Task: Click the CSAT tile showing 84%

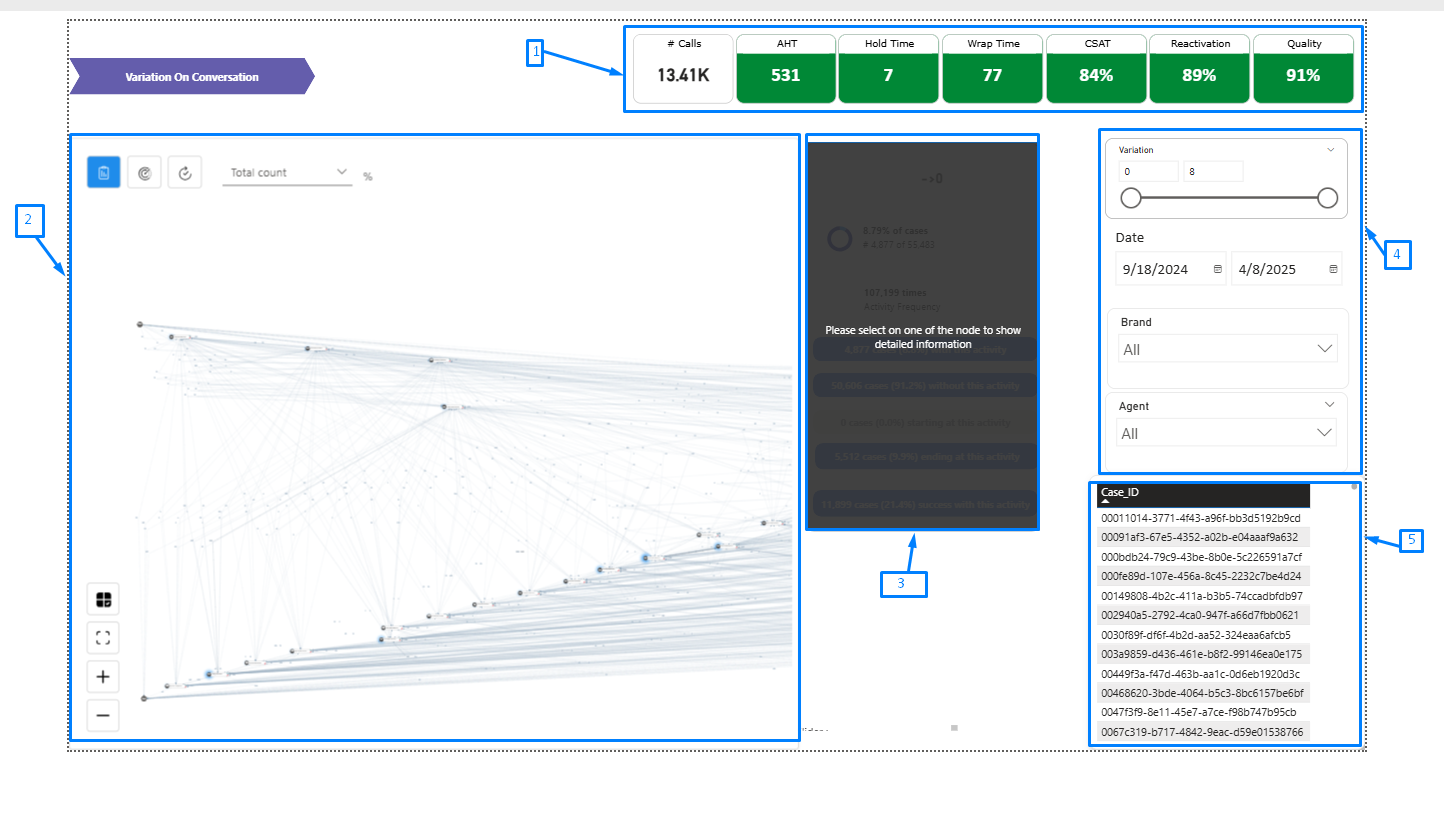Action: pyautogui.click(x=1096, y=77)
